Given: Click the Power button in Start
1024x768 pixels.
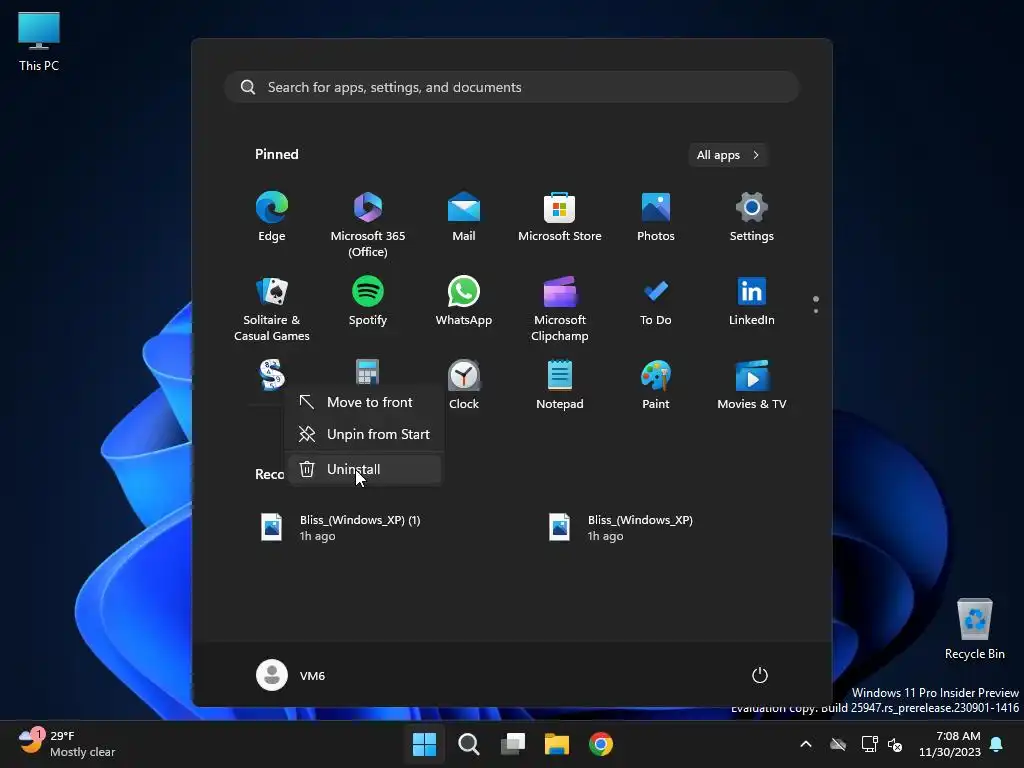Looking at the screenshot, I should pos(760,675).
